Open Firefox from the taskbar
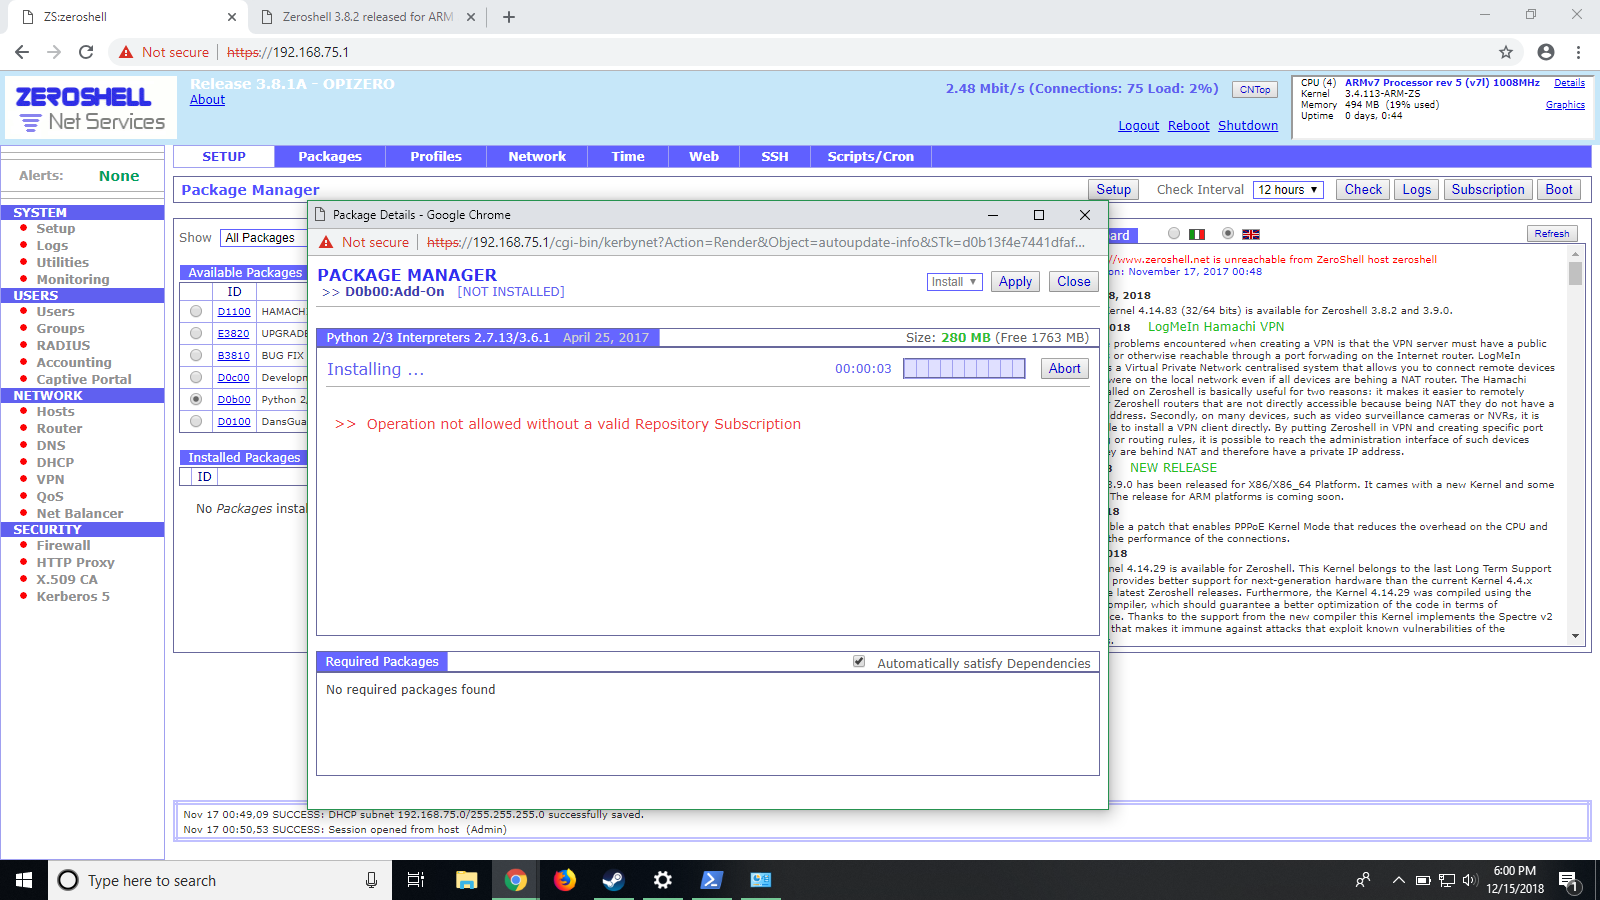The width and height of the screenshot is (1600, 900). (565, 880)
